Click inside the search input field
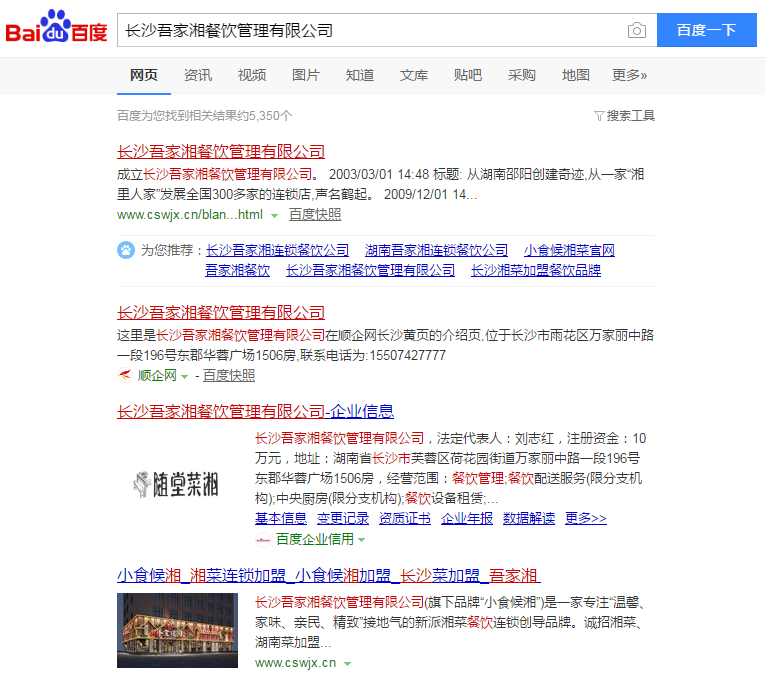 (370, 30)
